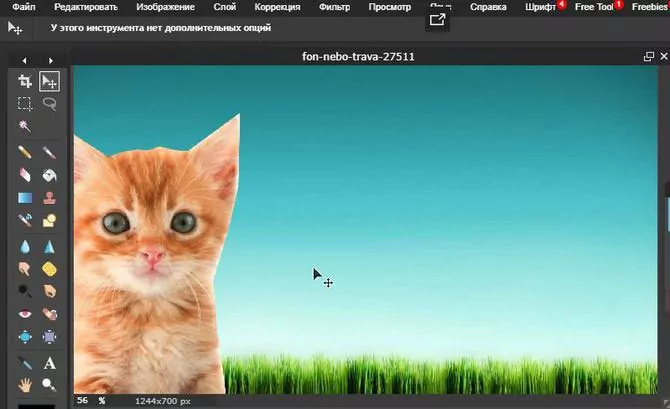Click the pop-out external window icon
Viewport: 670px width, 409px height.
coord(437,20)
